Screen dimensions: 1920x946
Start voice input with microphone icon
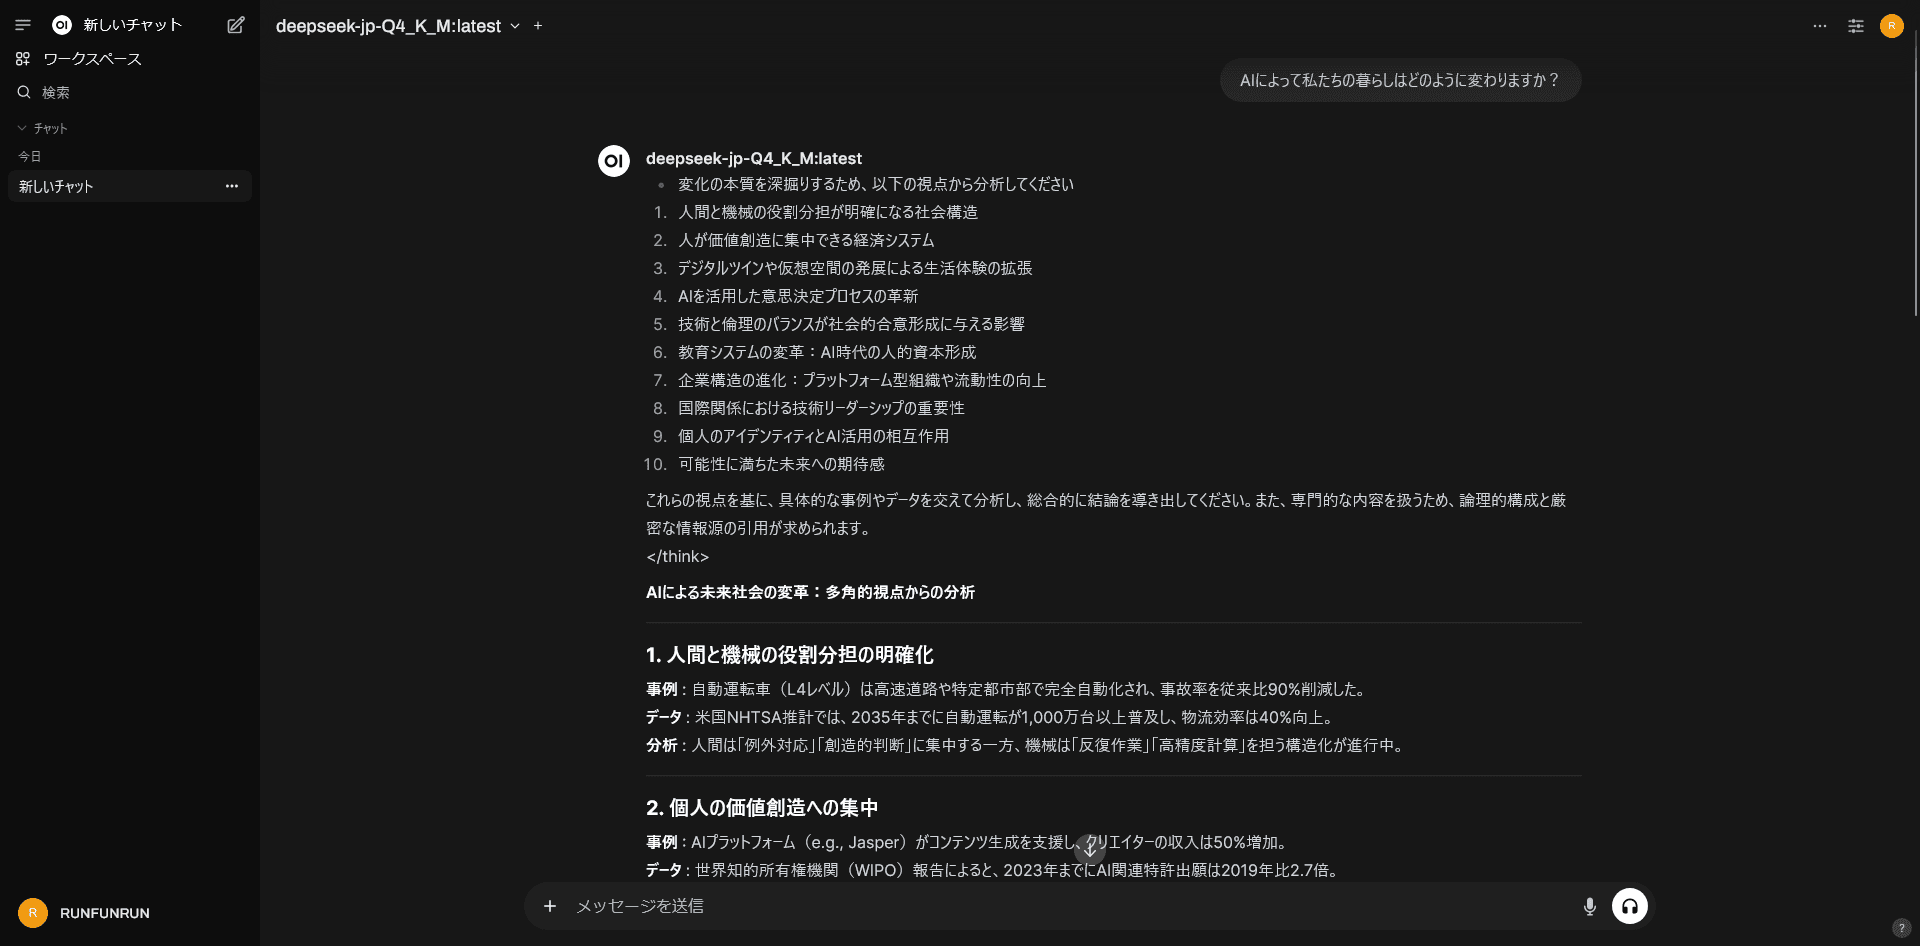pyautogui.click(x=1590, y=906)
